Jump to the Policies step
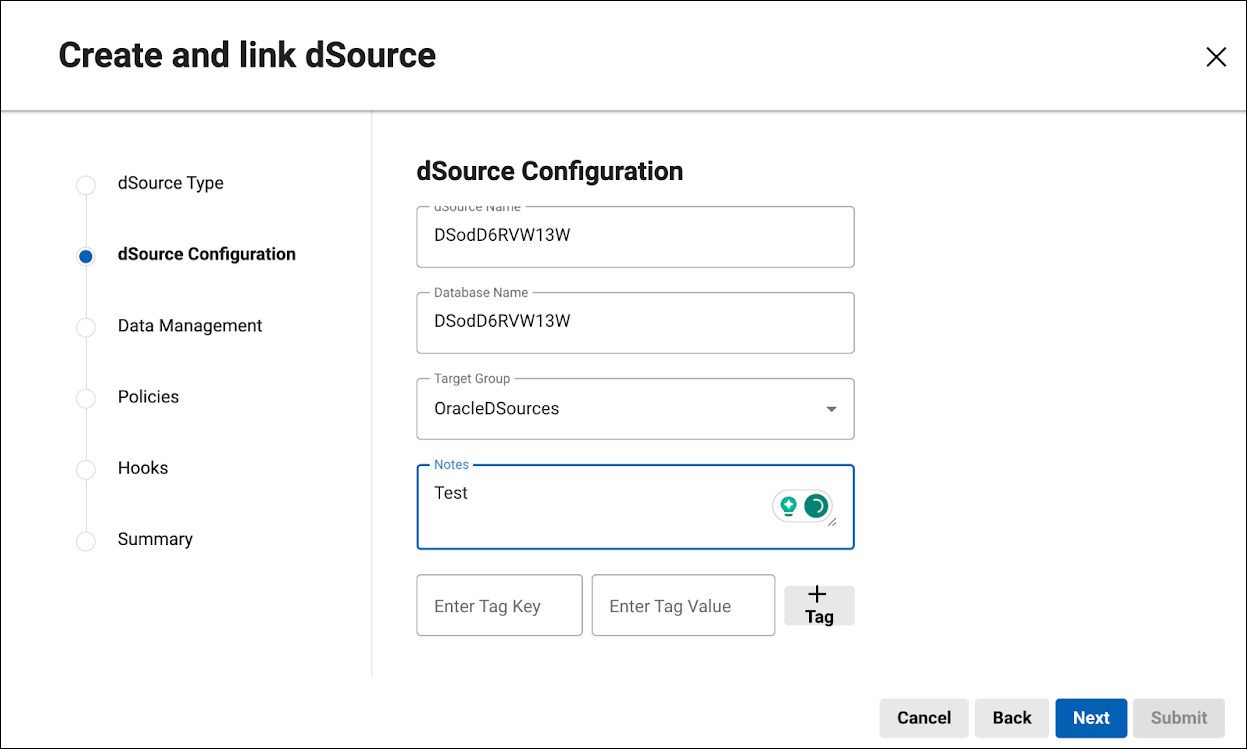This screenshot has height=749, width=1247. (x=148, y=397)
